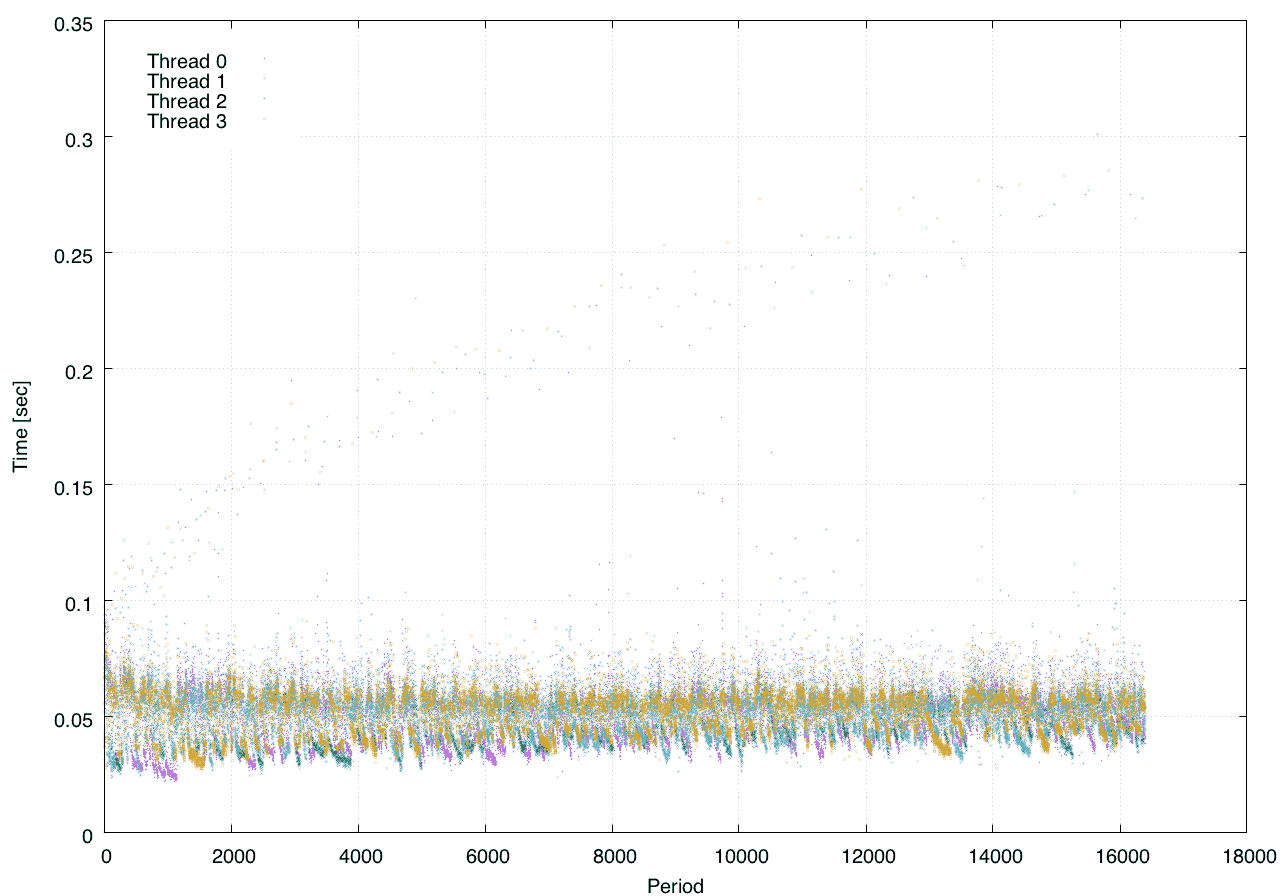Viewport: 1280px width, 896px height.
Task: Click the 0.3 y-axis tick label
Action: (x=78, y=138)
